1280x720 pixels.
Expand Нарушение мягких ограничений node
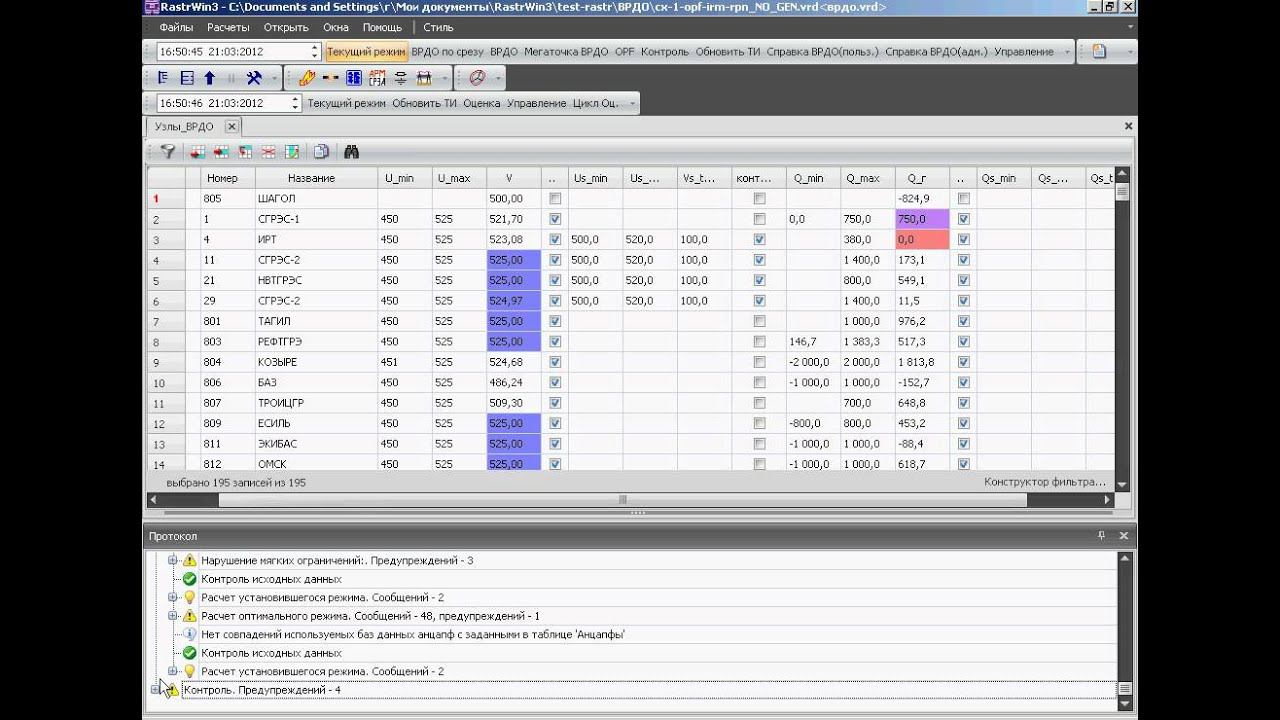172,561
